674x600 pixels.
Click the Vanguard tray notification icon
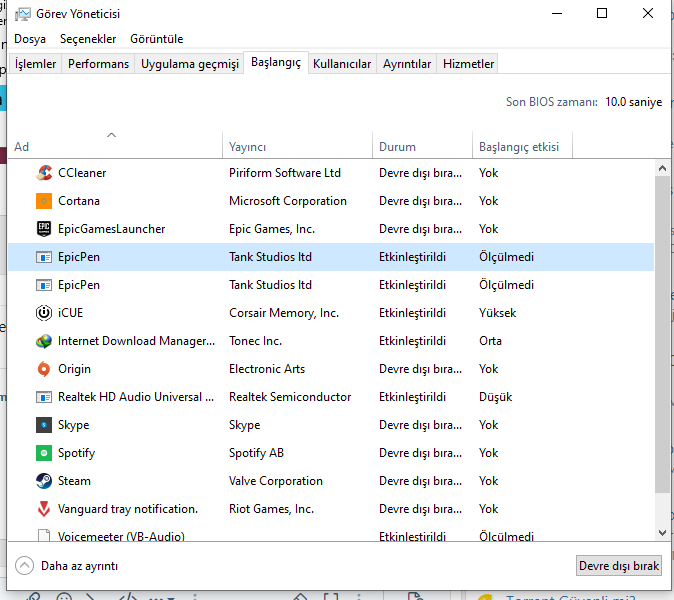tap(44, 509)
